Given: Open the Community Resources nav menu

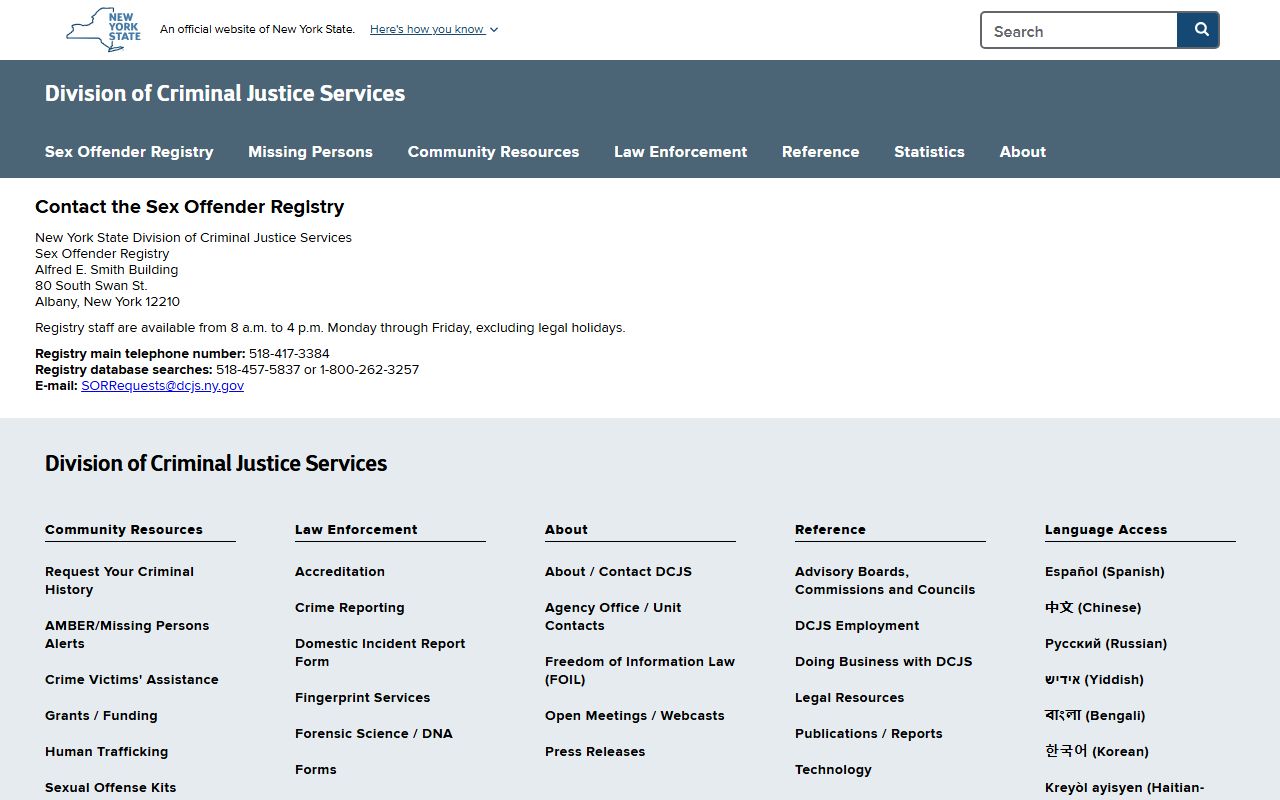Looking at the screenshot, I should tap(493, 152).
